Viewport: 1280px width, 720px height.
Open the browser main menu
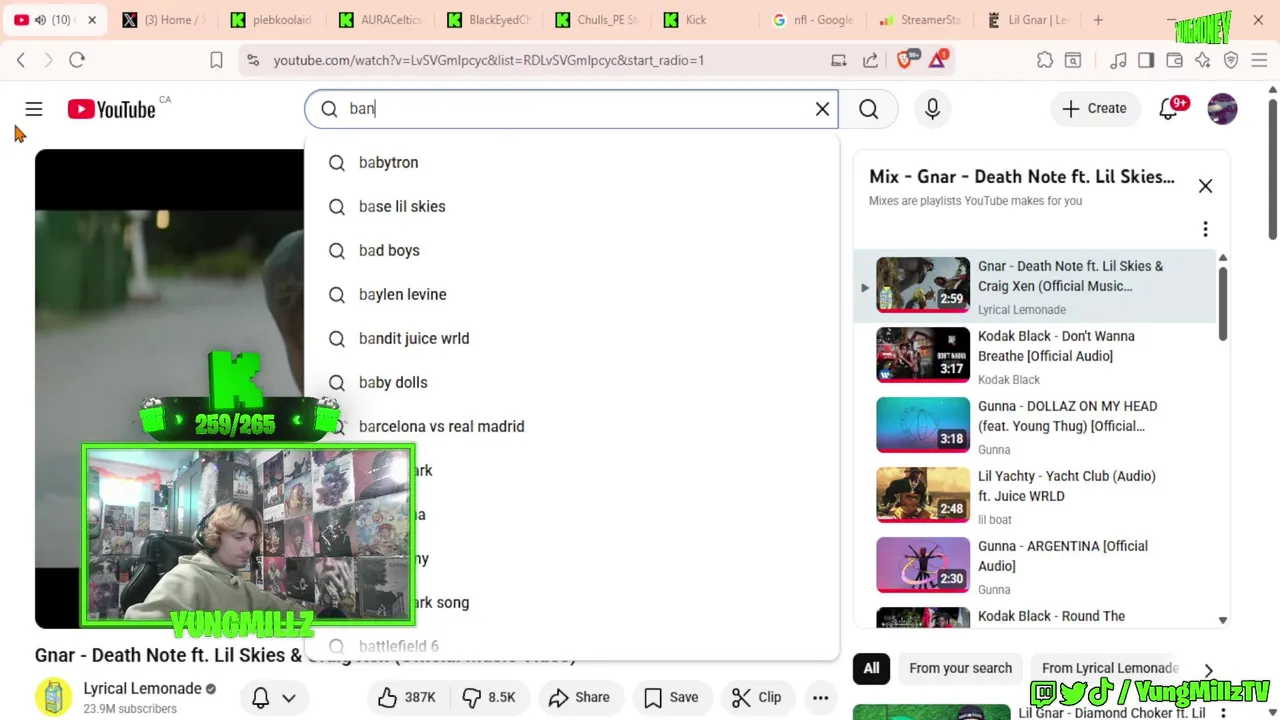coord(1259,60)
